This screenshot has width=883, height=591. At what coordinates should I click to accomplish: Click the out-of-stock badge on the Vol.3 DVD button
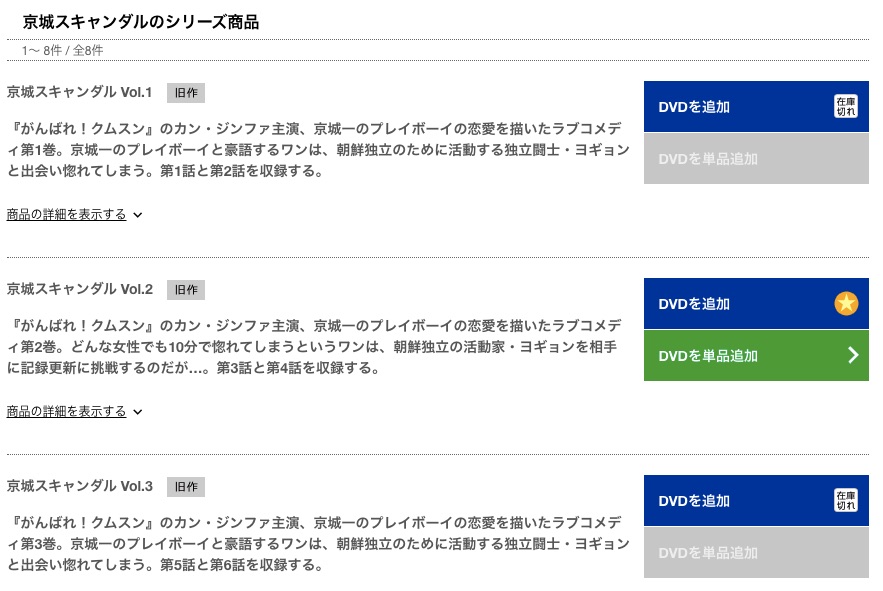click(846, 500)
